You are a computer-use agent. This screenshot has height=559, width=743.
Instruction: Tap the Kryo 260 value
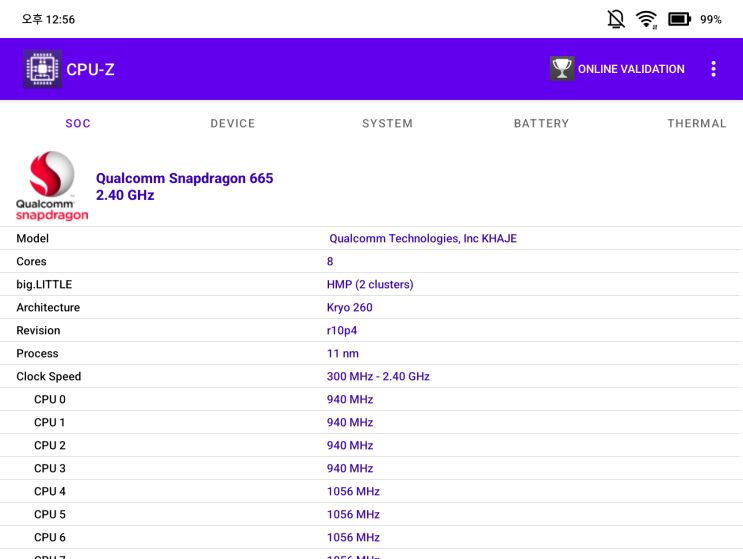pyautogui.click(x=349, y=307)
